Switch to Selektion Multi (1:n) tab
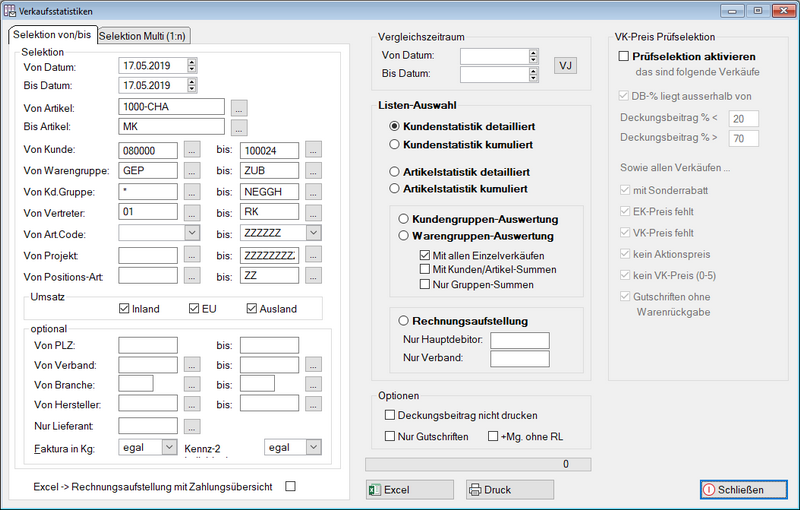 tap(145, 36)
